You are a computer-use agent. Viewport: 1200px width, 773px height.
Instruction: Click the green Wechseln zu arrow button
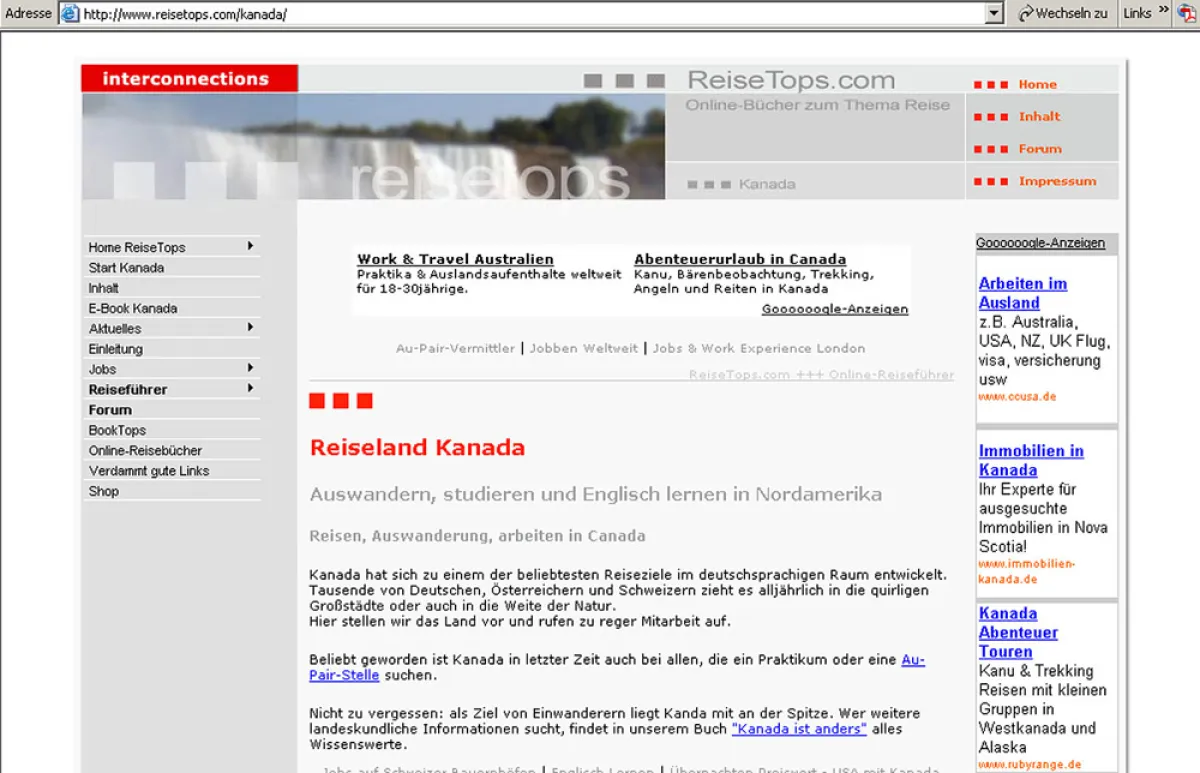[1025, 13]
